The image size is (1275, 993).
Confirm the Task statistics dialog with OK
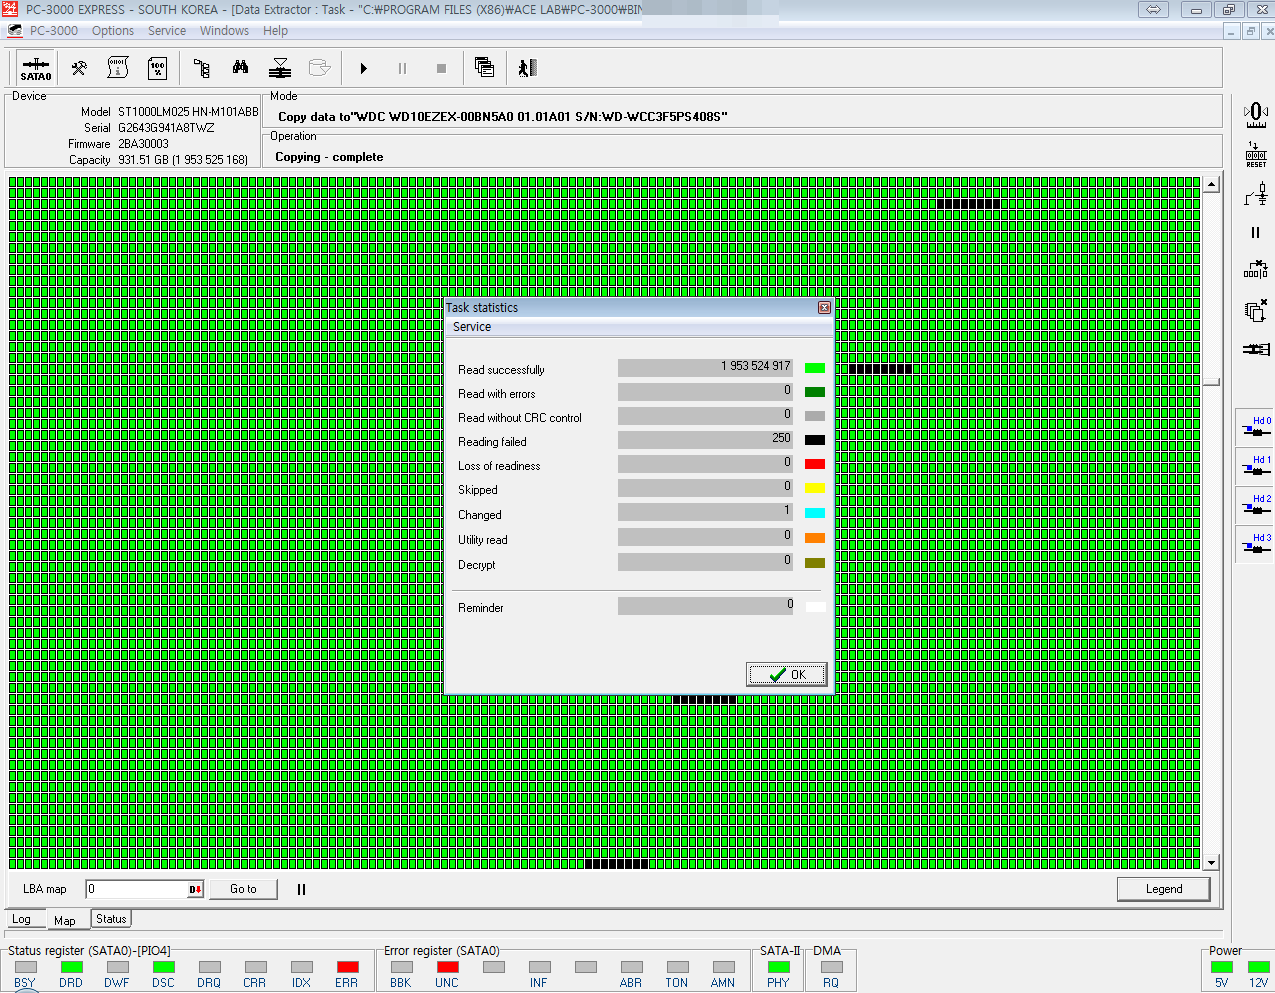[x=787, y=675]
